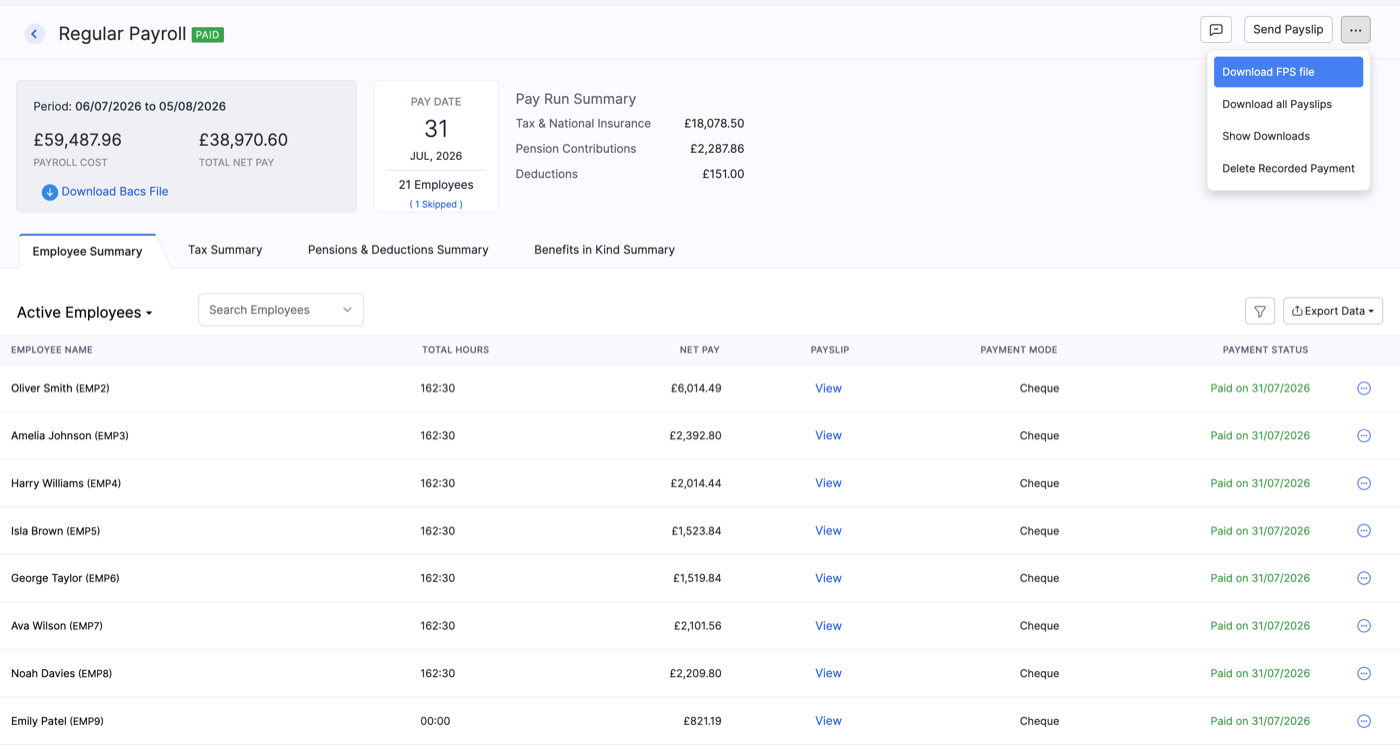Image resolution: width=1400 pixels, height=750 pixels.
Task: Open row actions for Emily Patel
Action: (1364, 721)
